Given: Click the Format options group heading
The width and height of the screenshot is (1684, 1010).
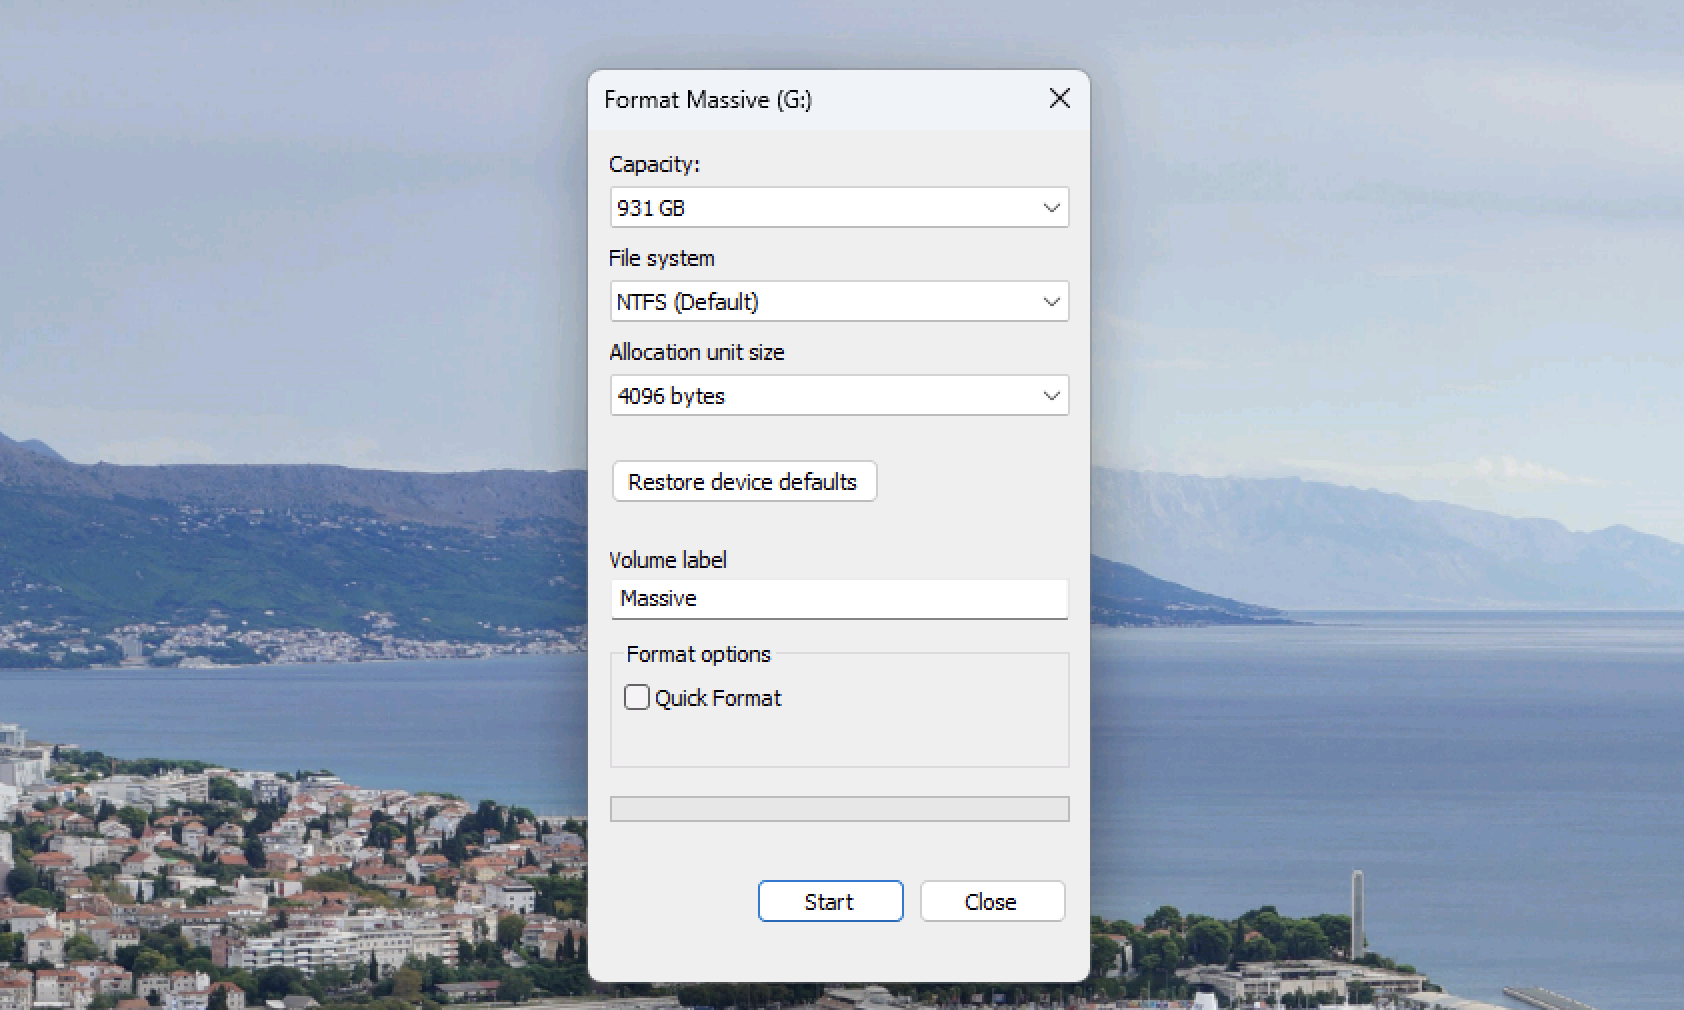Looking at the screenshot, I should pyautogui.click(x=698, y=654).
